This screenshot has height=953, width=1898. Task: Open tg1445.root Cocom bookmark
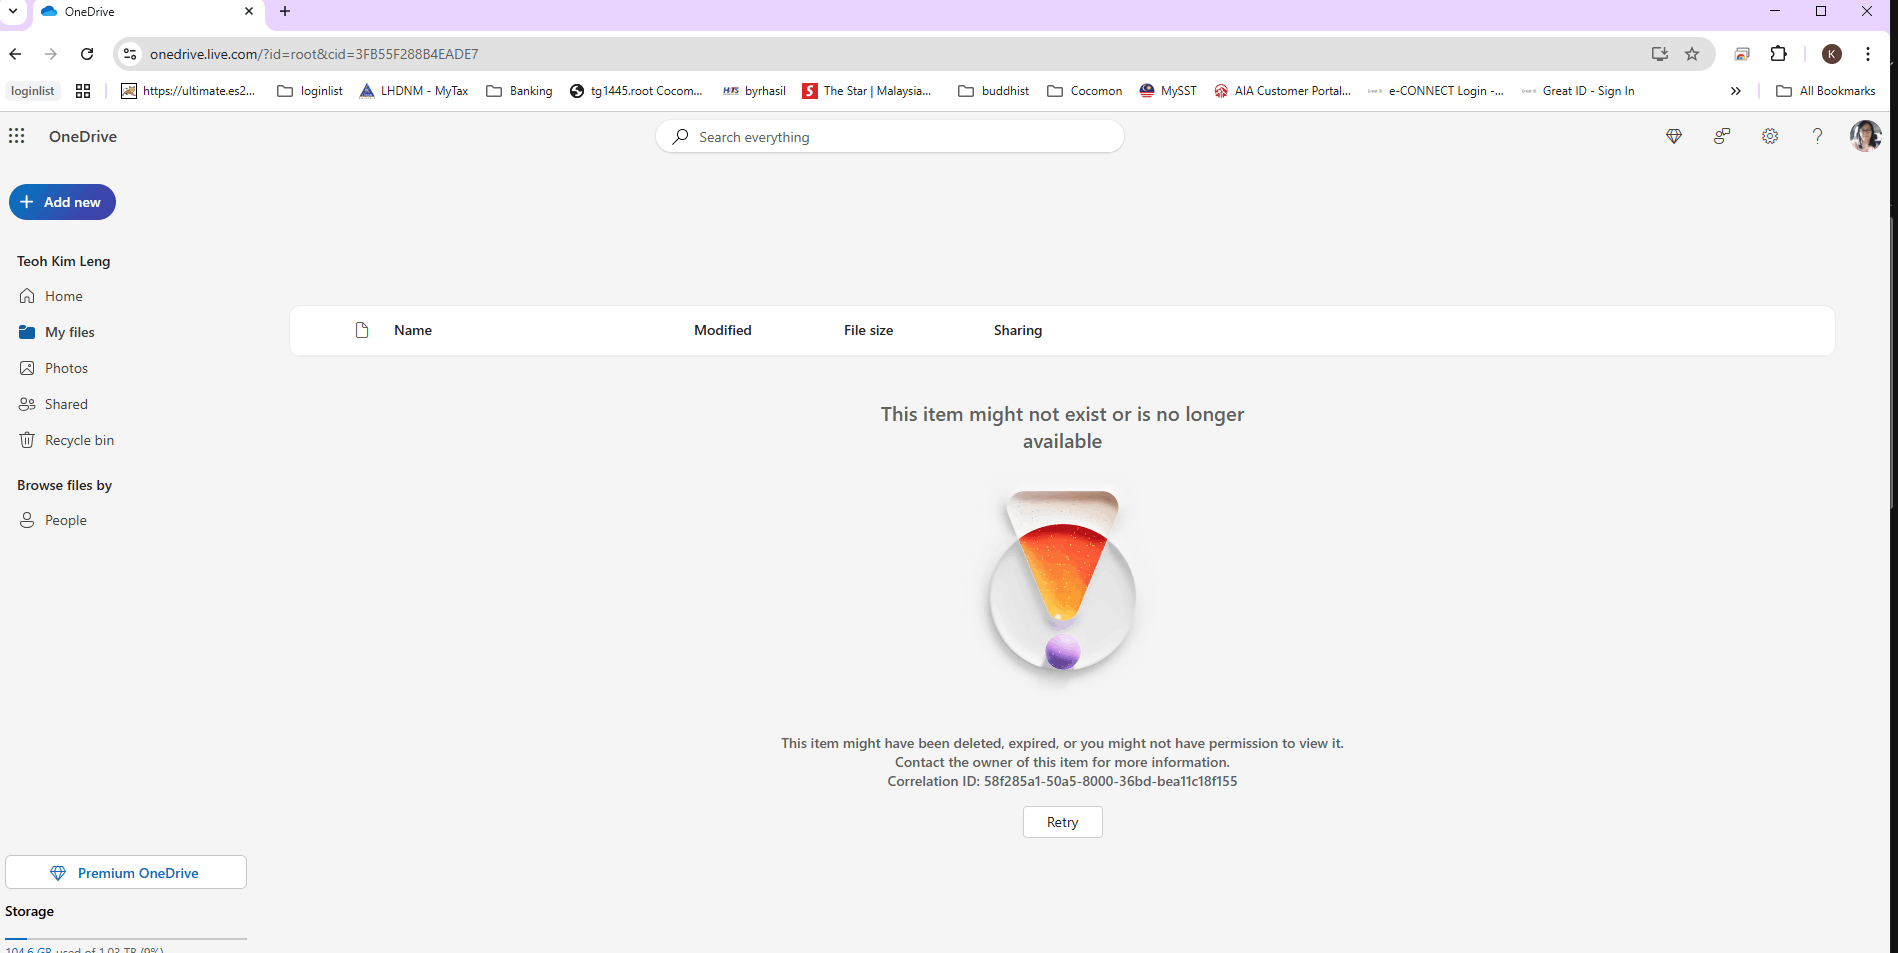(x=636, y=91)
